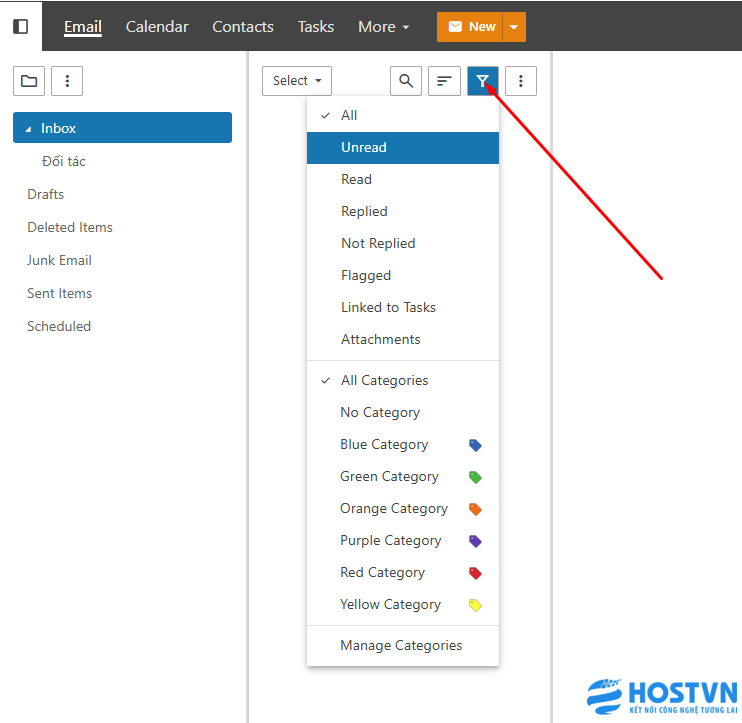Viewport: 742px width, 723px height.
Task: Click the blue filter funnel icon
Action: point(483,81)
